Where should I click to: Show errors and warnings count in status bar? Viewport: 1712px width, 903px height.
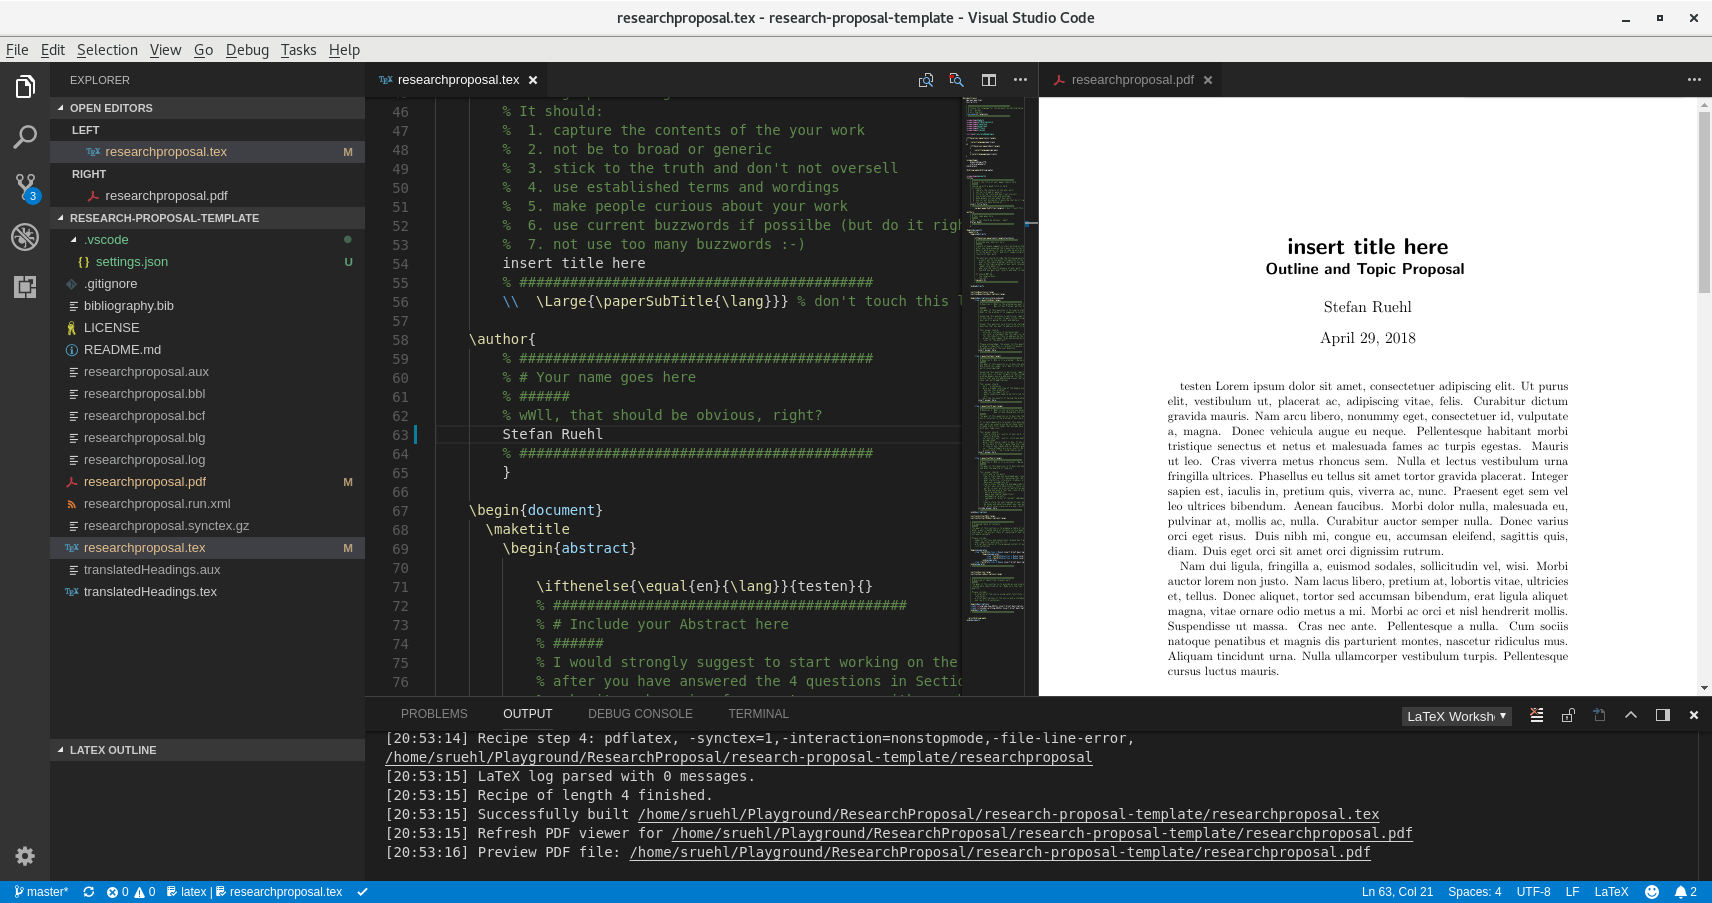pos(131,892)
